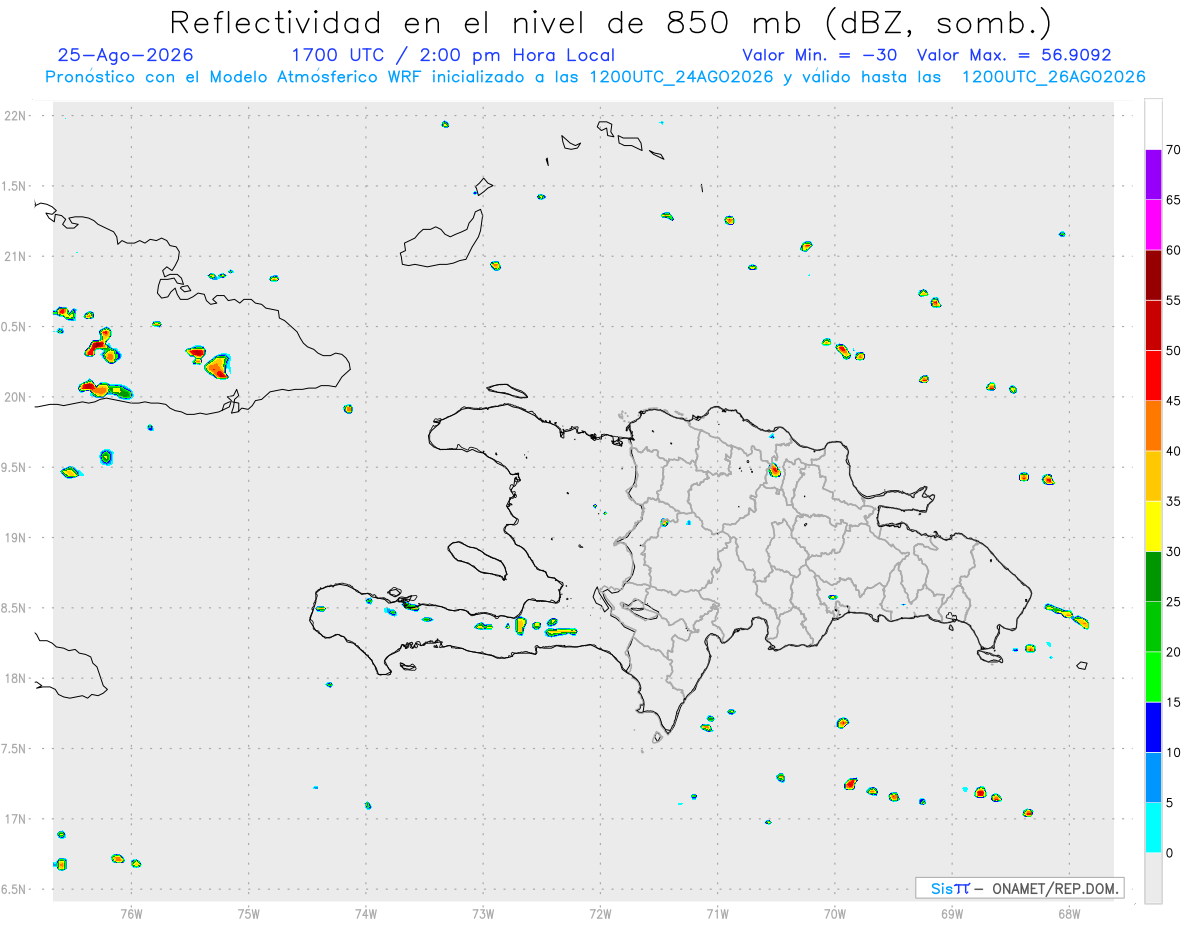Select the yellow 30–35 dBZ colorbar segment
This screenshot has height=927, width=1200.
pos(1153,526)
